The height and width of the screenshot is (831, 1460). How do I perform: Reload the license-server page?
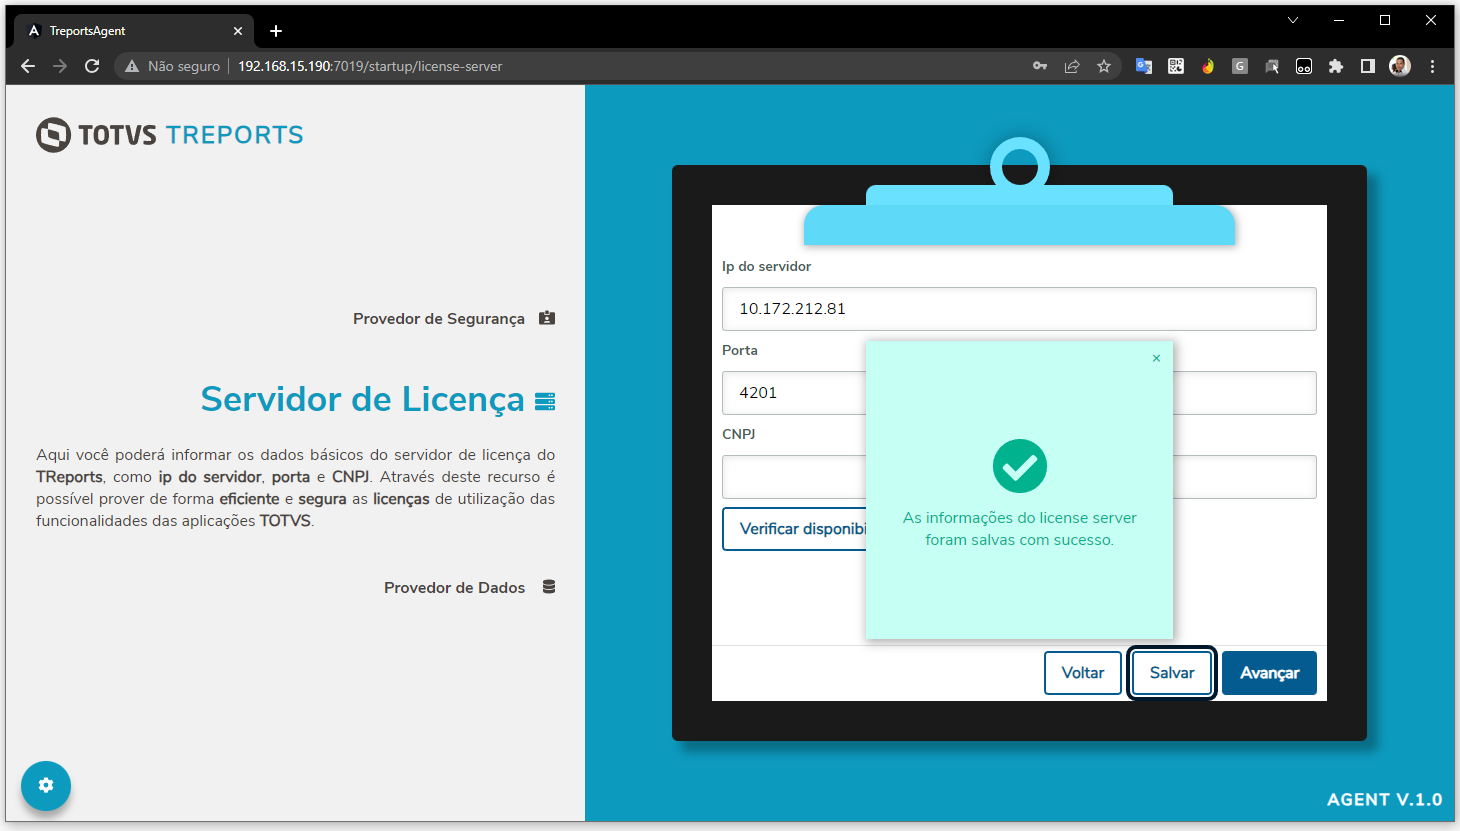pos(92,66)
